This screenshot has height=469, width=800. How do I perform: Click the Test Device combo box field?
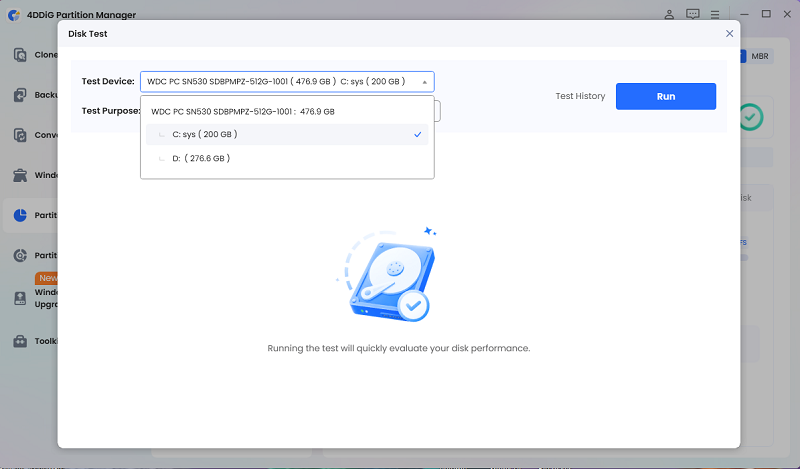(287, 82)
